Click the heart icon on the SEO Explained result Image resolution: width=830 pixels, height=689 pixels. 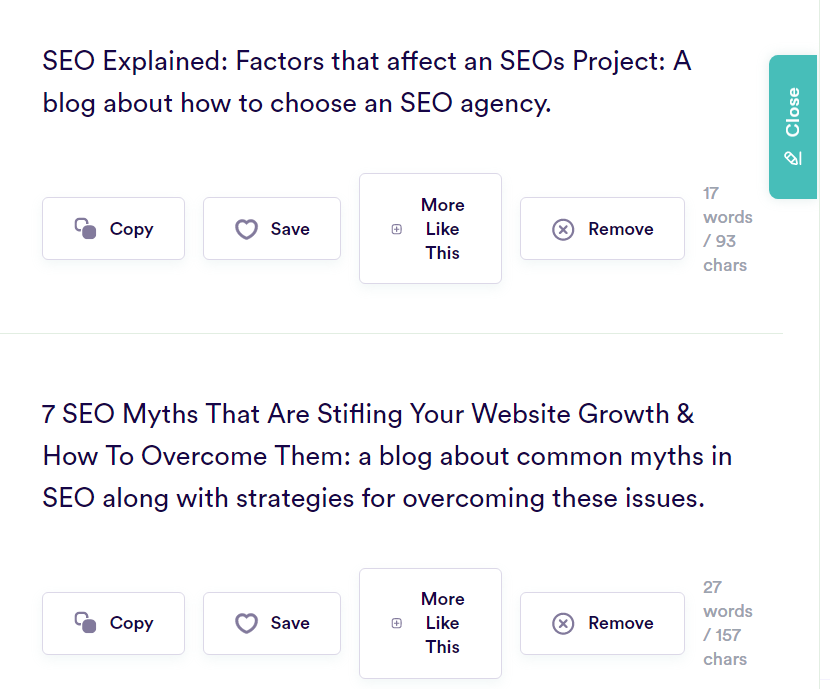pyautogui.click(x=246, y=229)
